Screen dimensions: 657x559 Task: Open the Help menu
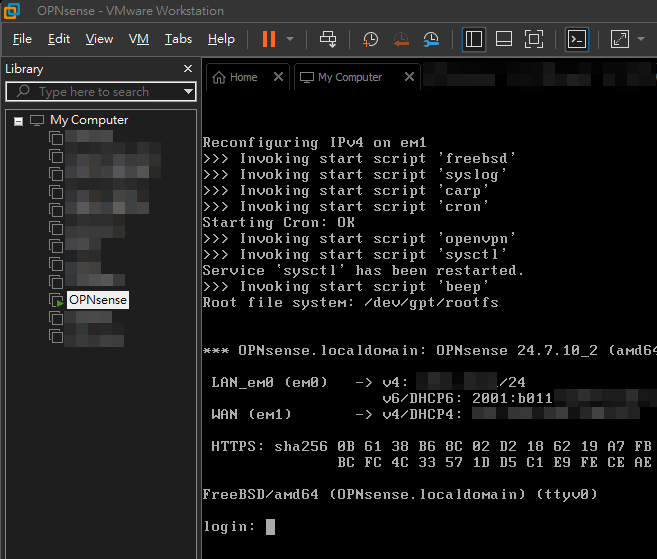pos(221,39)
